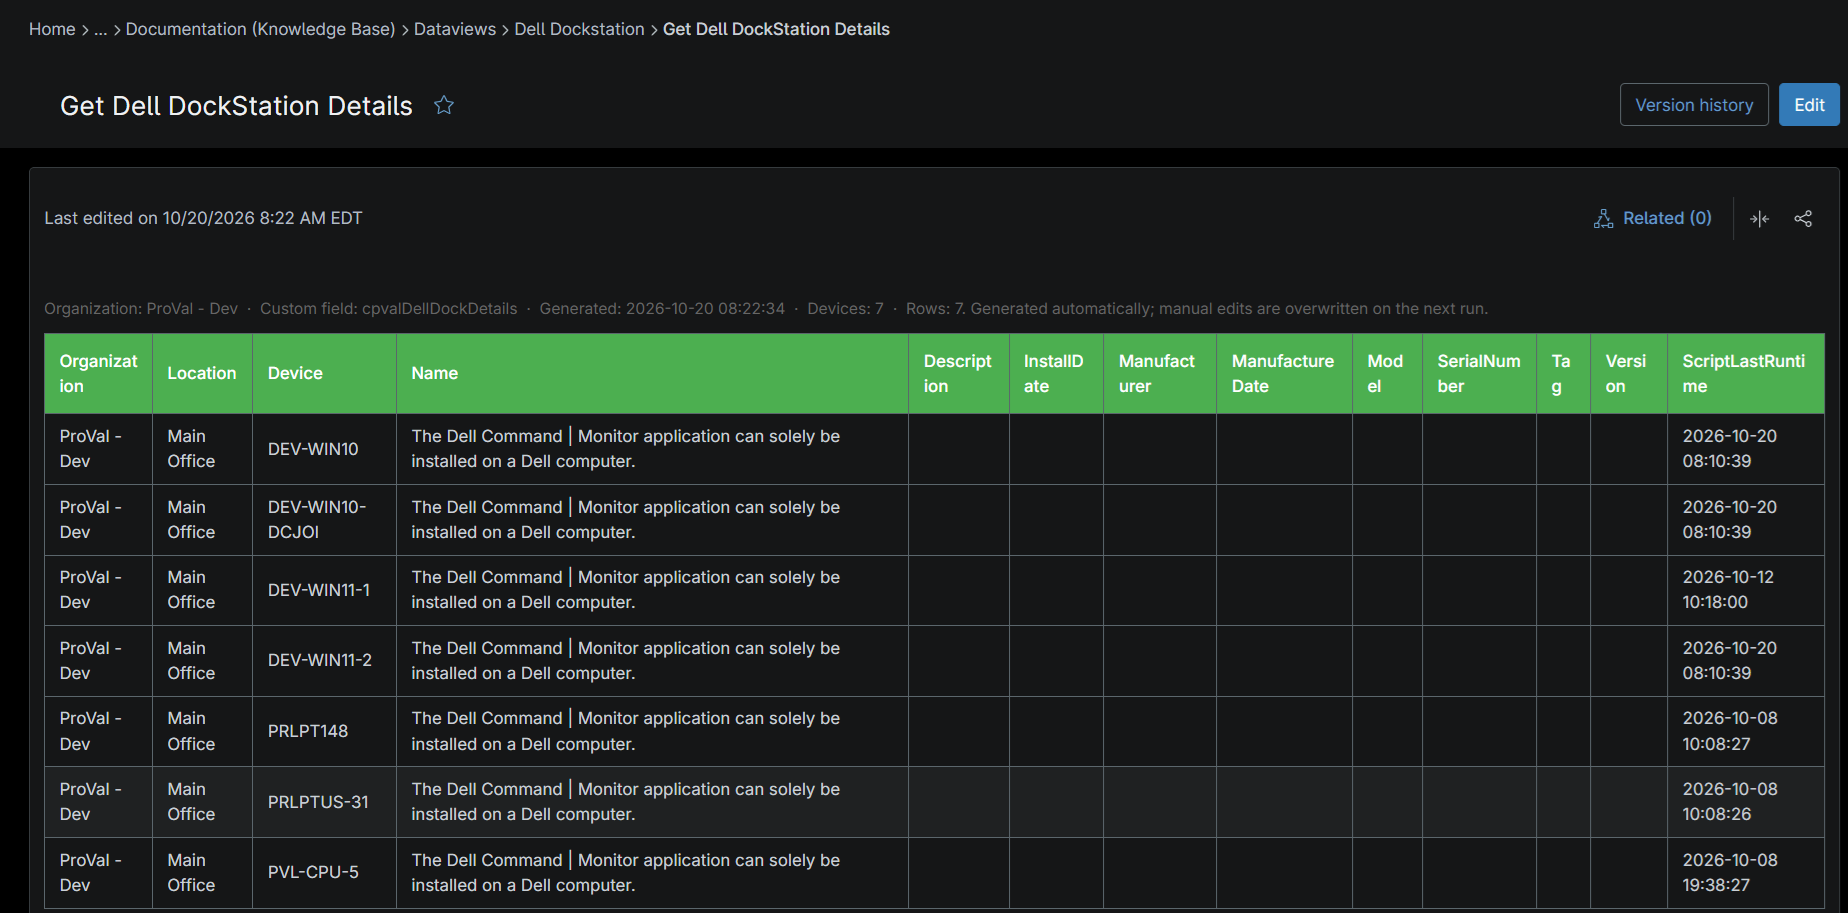Viewport: 1848px width, 913px height.
Task: Click the Location column header
Action: click(x=202, y=374)
